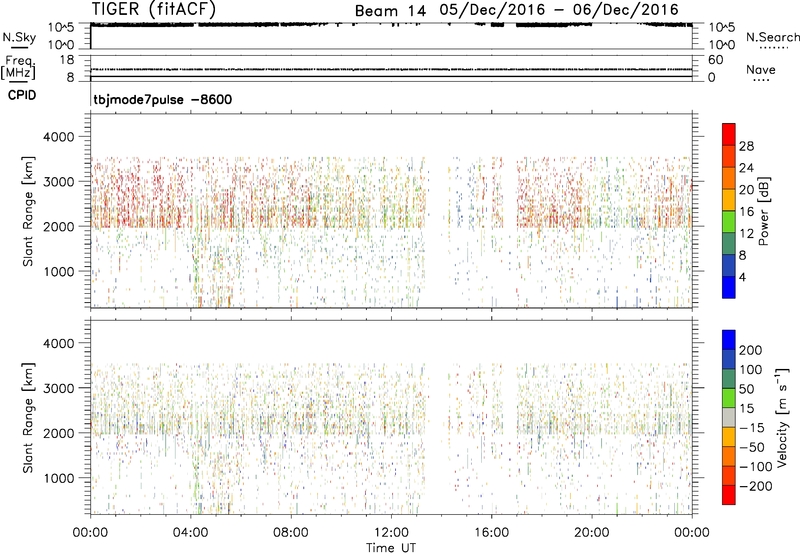Click the Slant Range [km] label of power panel
The height and width of the screenshot is (554, 800).
click(x=29, y=211)
